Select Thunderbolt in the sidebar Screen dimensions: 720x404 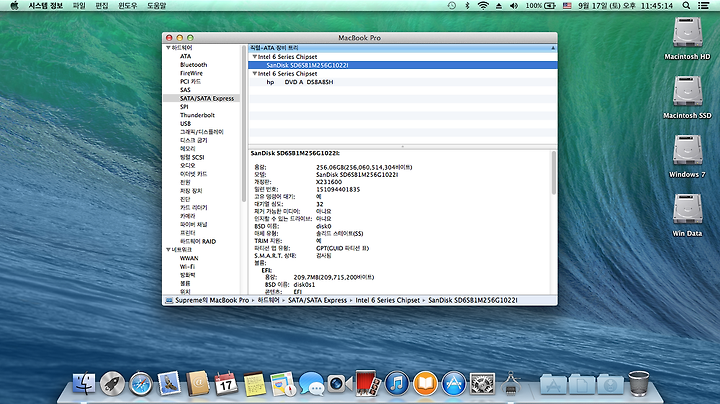[x=197, y=115]
